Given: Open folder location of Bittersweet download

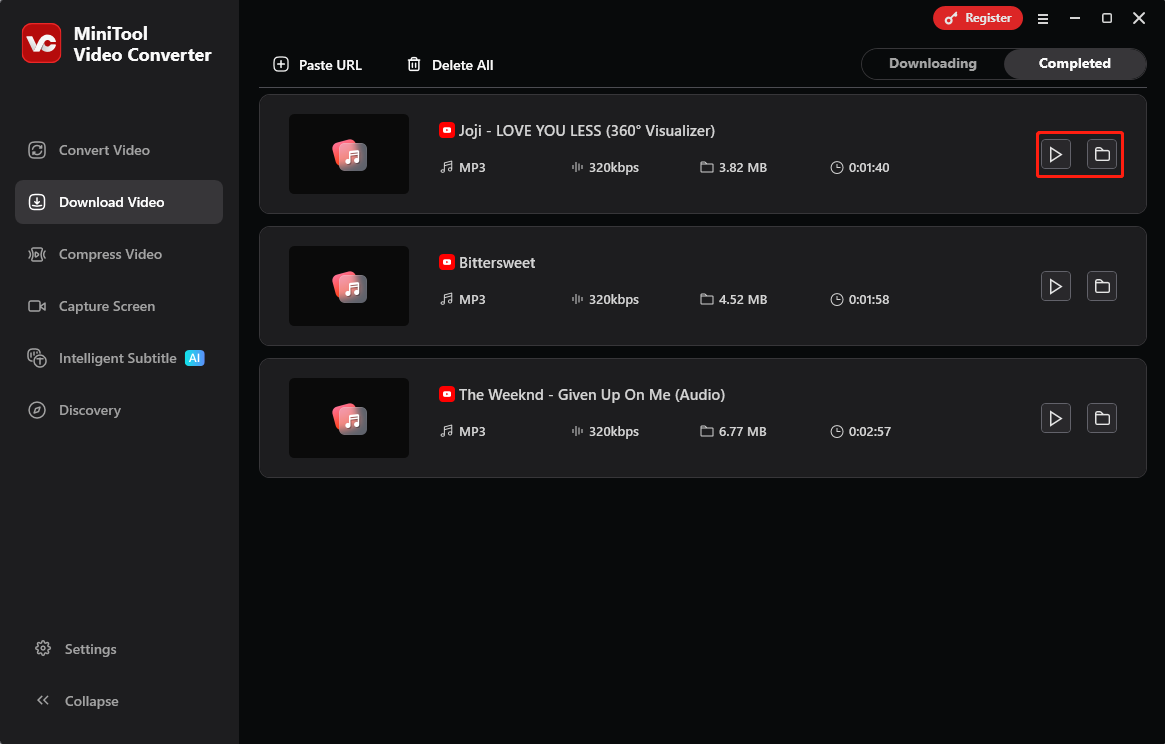Looking at the screenshot, I should [x=1101, y=286].
